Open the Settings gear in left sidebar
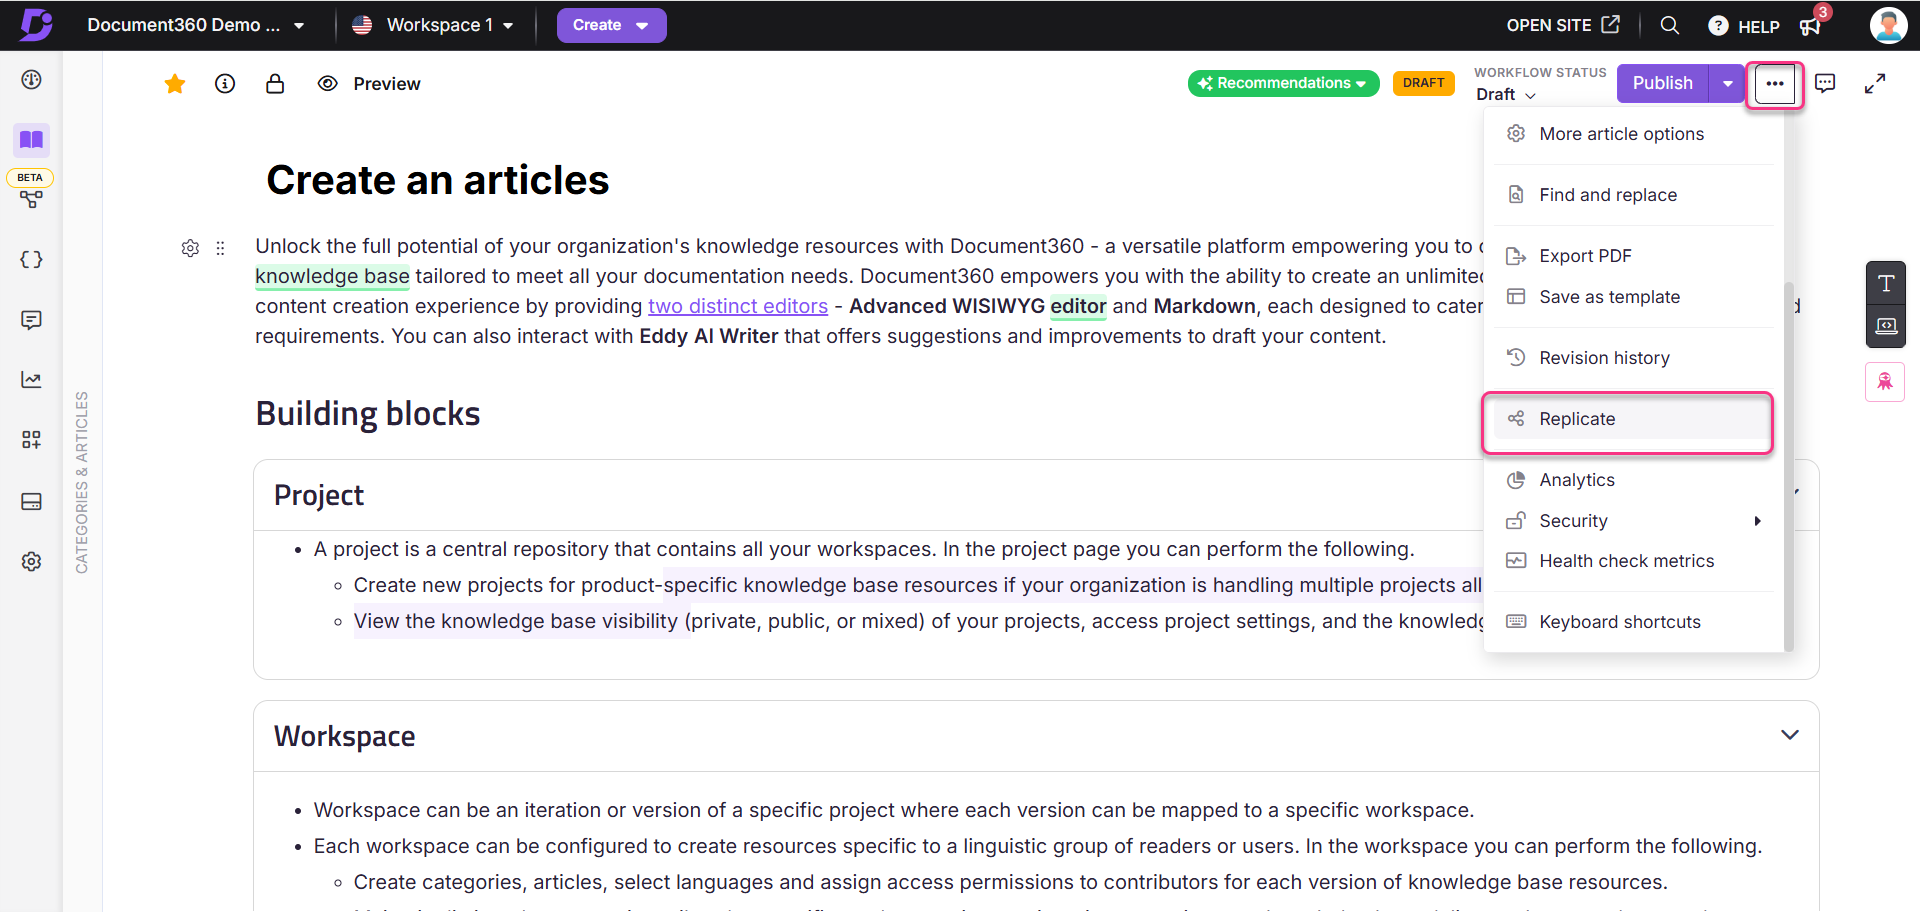This screenshot has width=1920, height=912. pyautogui.click(x=31, y=561)
